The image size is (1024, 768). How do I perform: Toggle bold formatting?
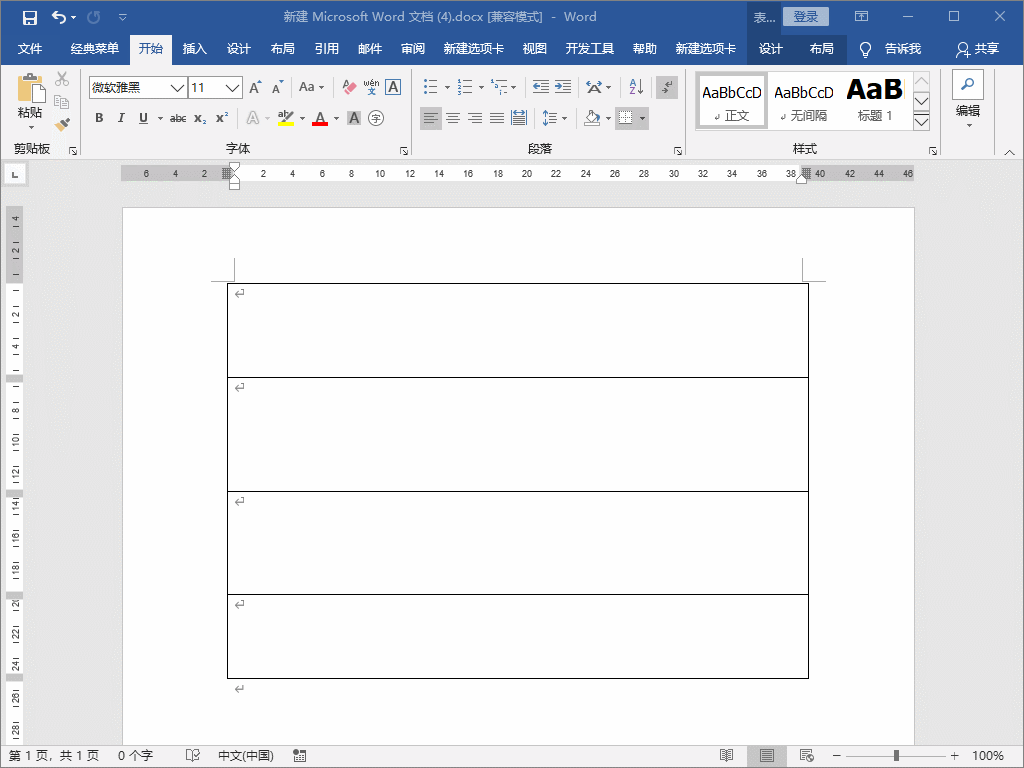99,118
